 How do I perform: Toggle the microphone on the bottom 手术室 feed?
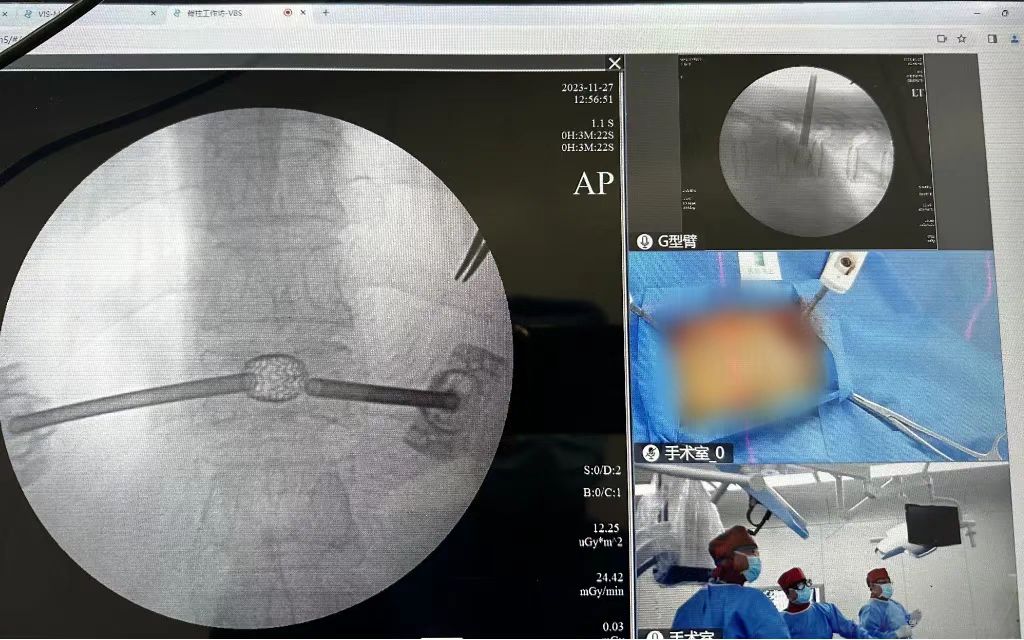click(653, 635)
